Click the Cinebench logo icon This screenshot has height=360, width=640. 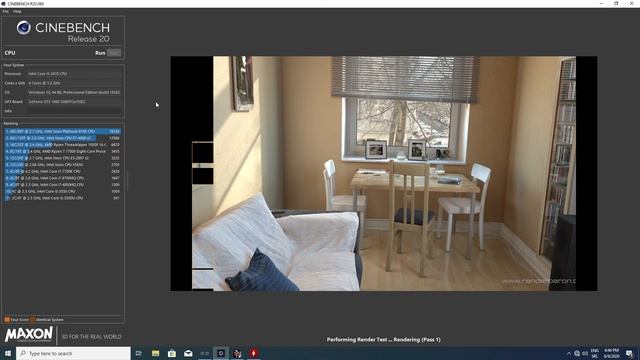click(x=24, y=28)
